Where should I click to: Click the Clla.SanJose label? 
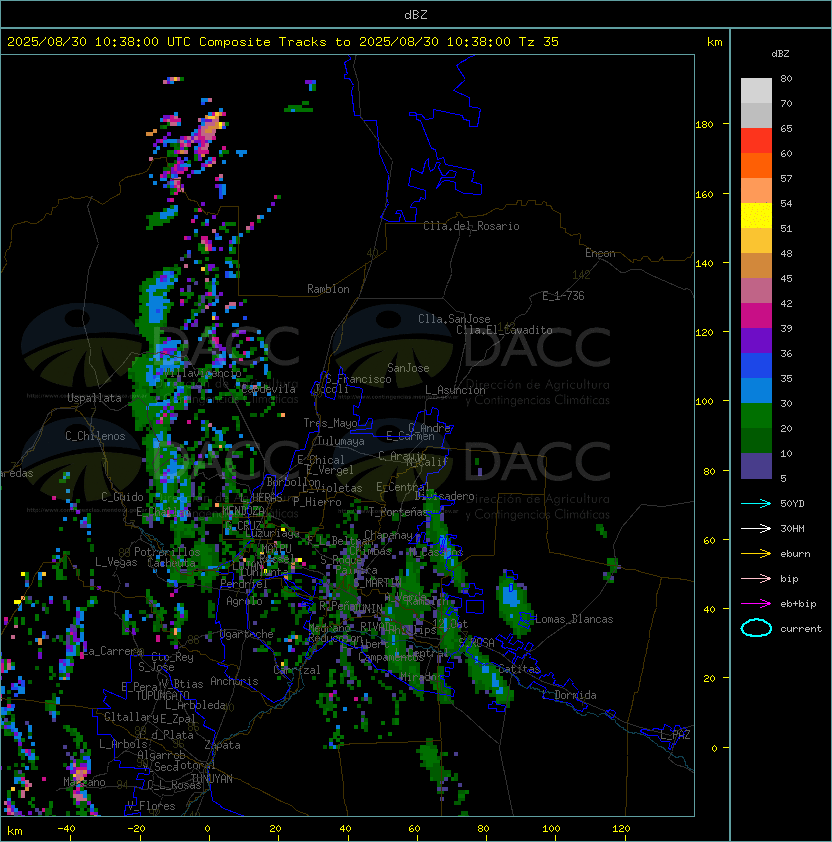pyautogui.click(x=454, y=319)
